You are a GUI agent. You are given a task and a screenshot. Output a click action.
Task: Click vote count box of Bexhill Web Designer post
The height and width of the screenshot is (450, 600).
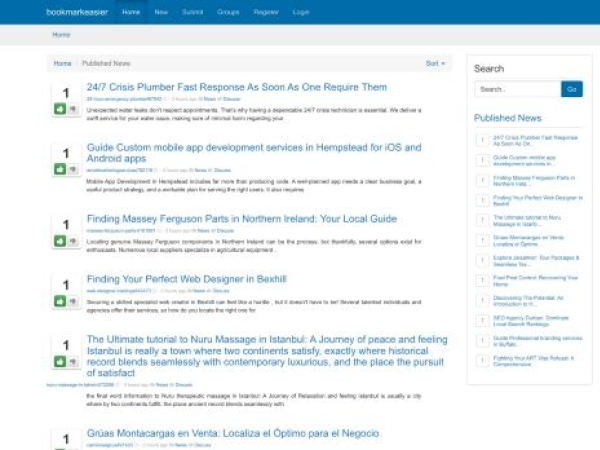(x=66, y=285)
